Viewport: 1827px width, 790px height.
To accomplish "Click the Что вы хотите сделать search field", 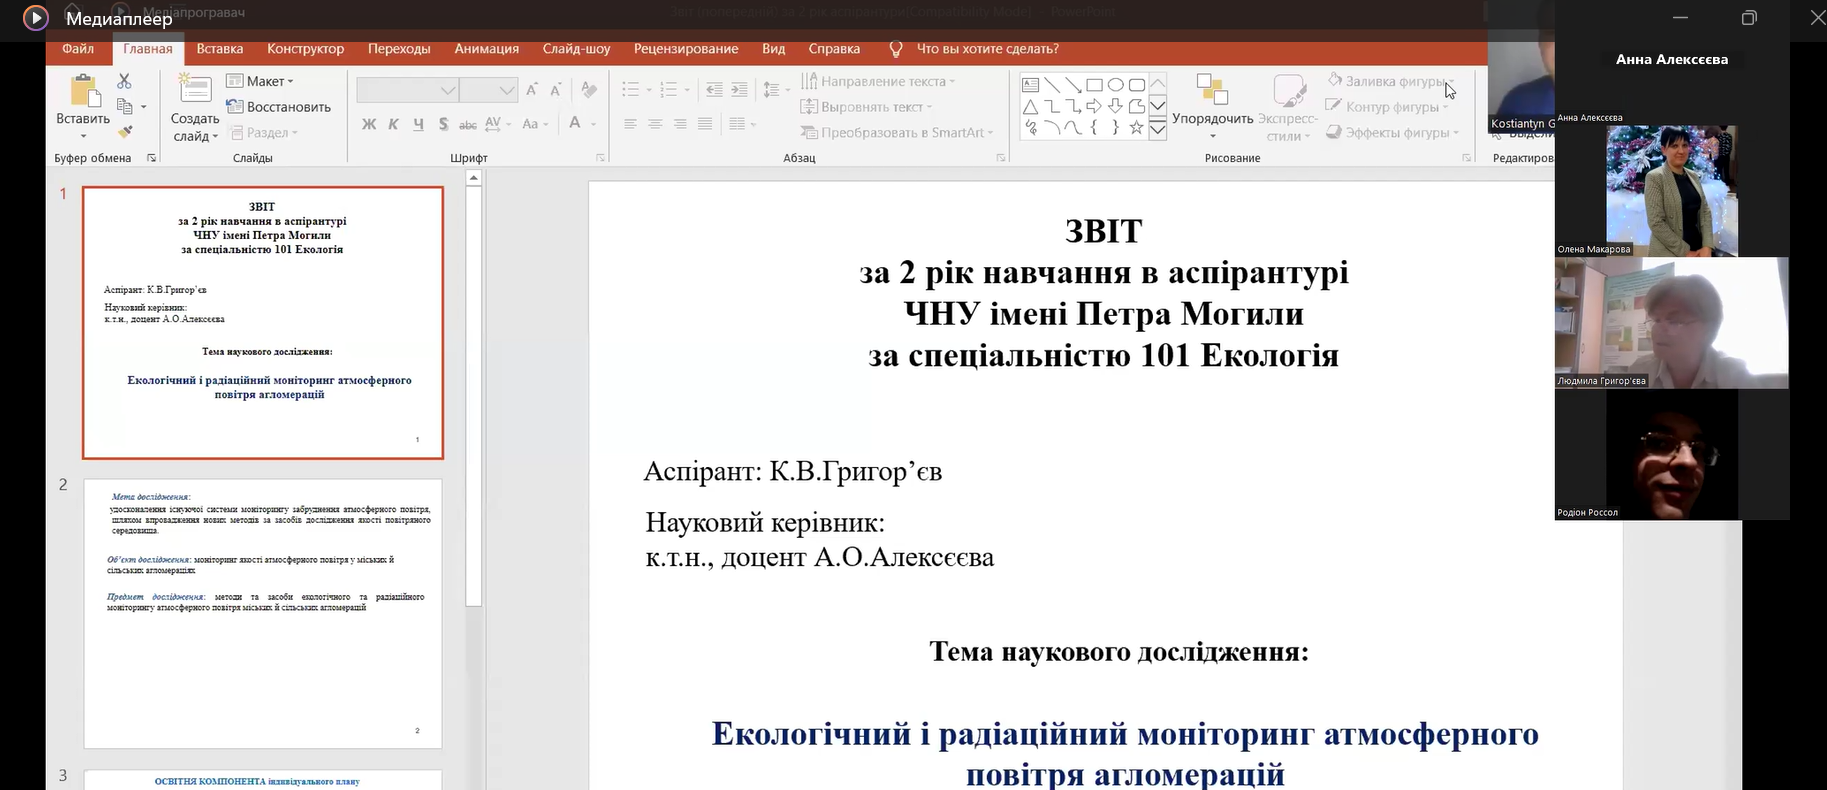I will tap(987, 49).
